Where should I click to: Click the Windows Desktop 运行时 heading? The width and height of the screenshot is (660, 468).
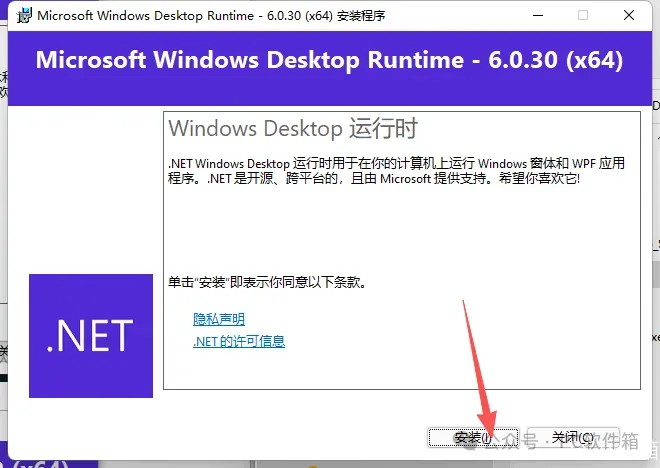(x=293, y=128)
